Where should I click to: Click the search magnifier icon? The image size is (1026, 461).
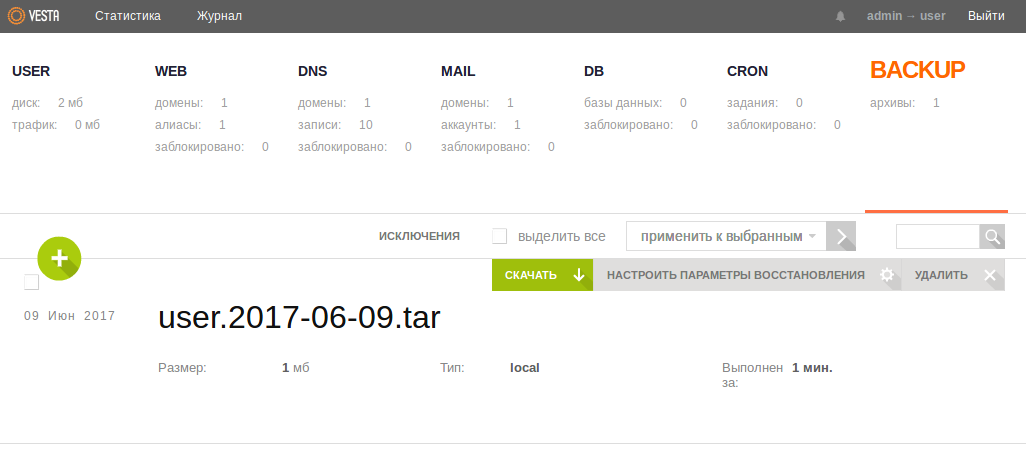pyautogui.click(x=992, y=237)
